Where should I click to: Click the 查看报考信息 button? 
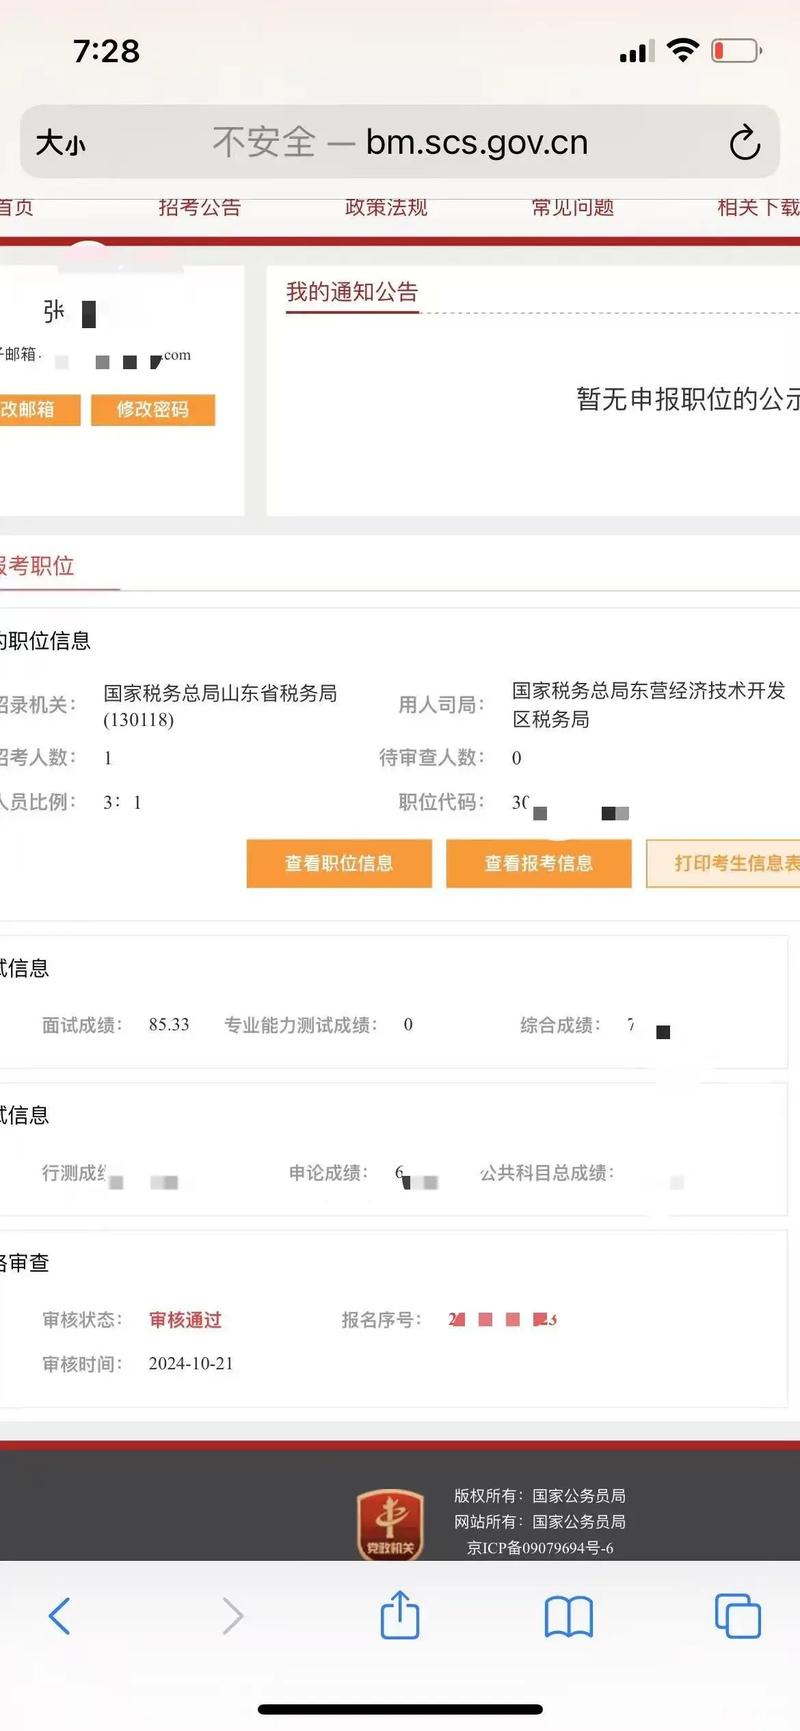(x=539, y=863)
